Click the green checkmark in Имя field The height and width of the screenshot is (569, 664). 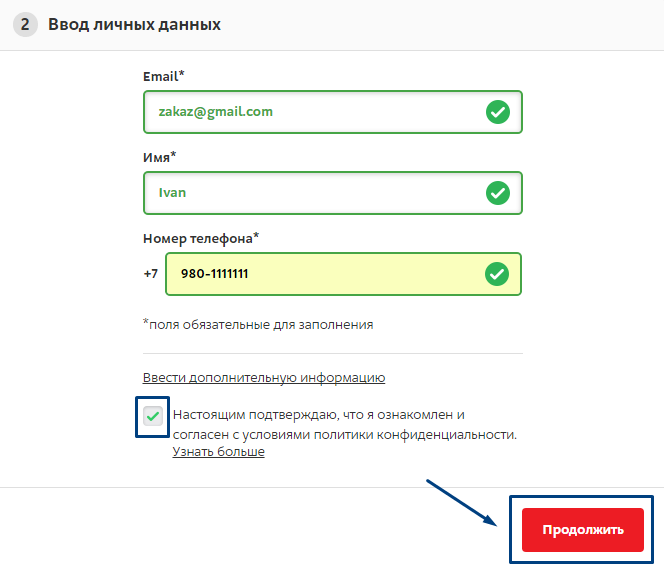click(x=498, y=193)
